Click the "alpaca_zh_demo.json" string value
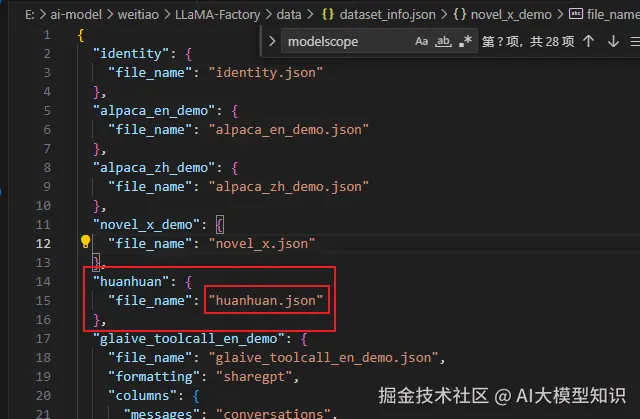 pos(289,187)
